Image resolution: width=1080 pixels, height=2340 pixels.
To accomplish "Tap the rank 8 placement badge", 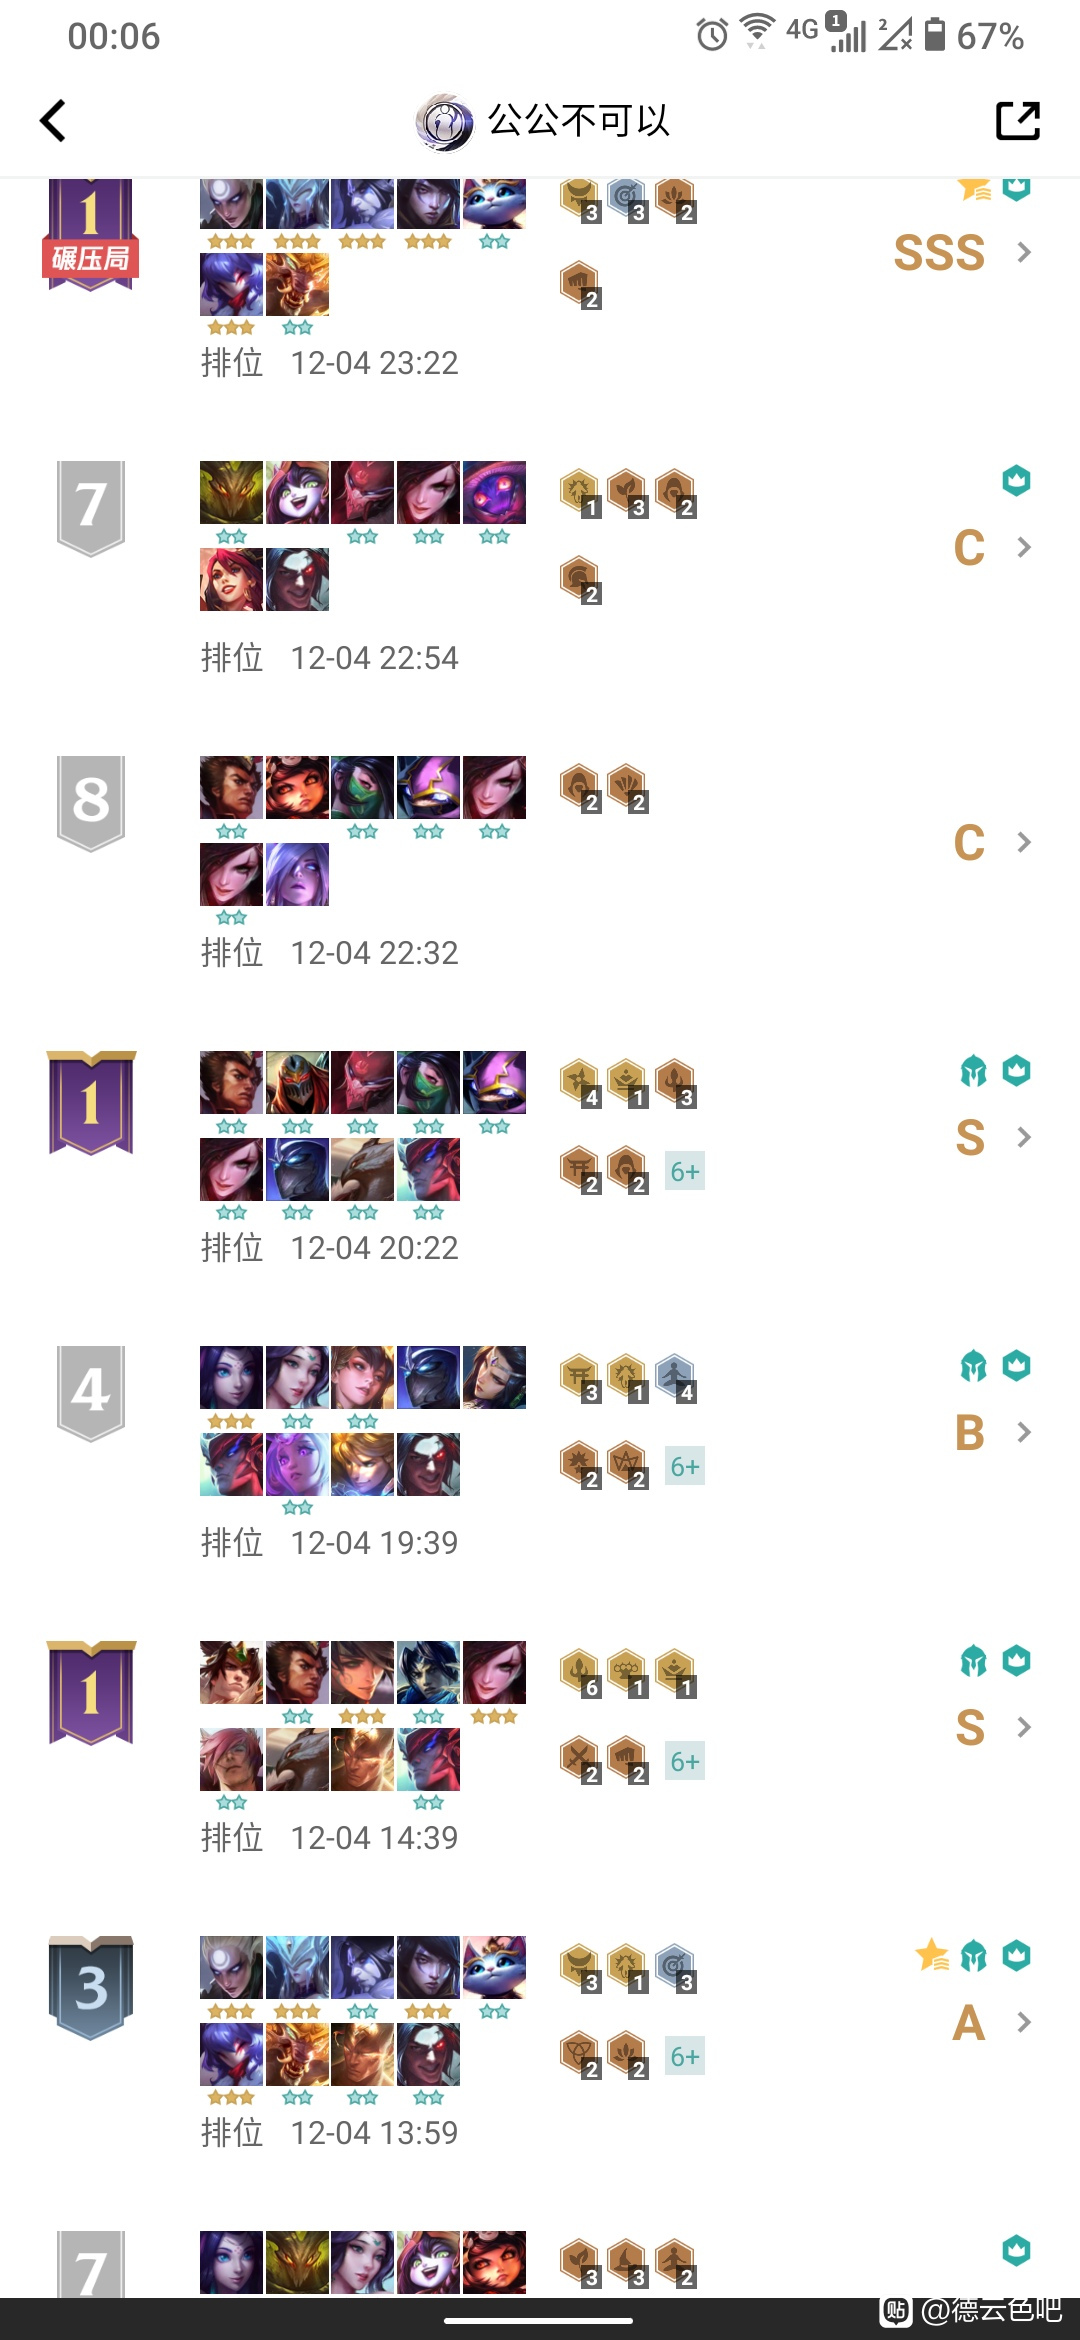I will (91, 803).
